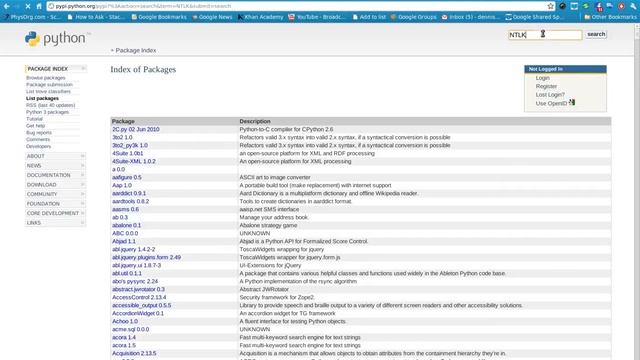Open RSS (last 40 updates) link
Screen dimensions: 640x360
point(50,105)
